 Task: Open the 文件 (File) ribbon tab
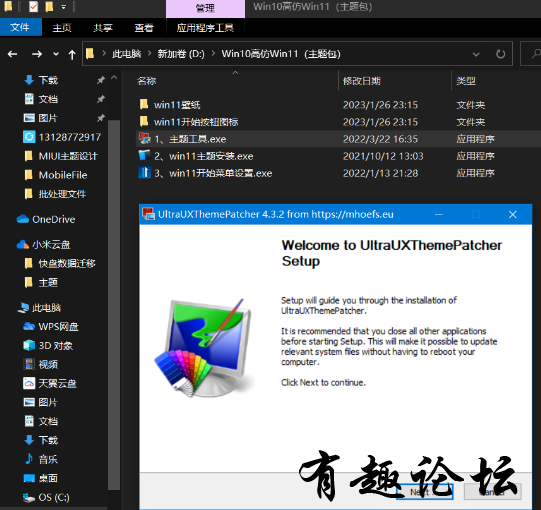click(20, 27)
